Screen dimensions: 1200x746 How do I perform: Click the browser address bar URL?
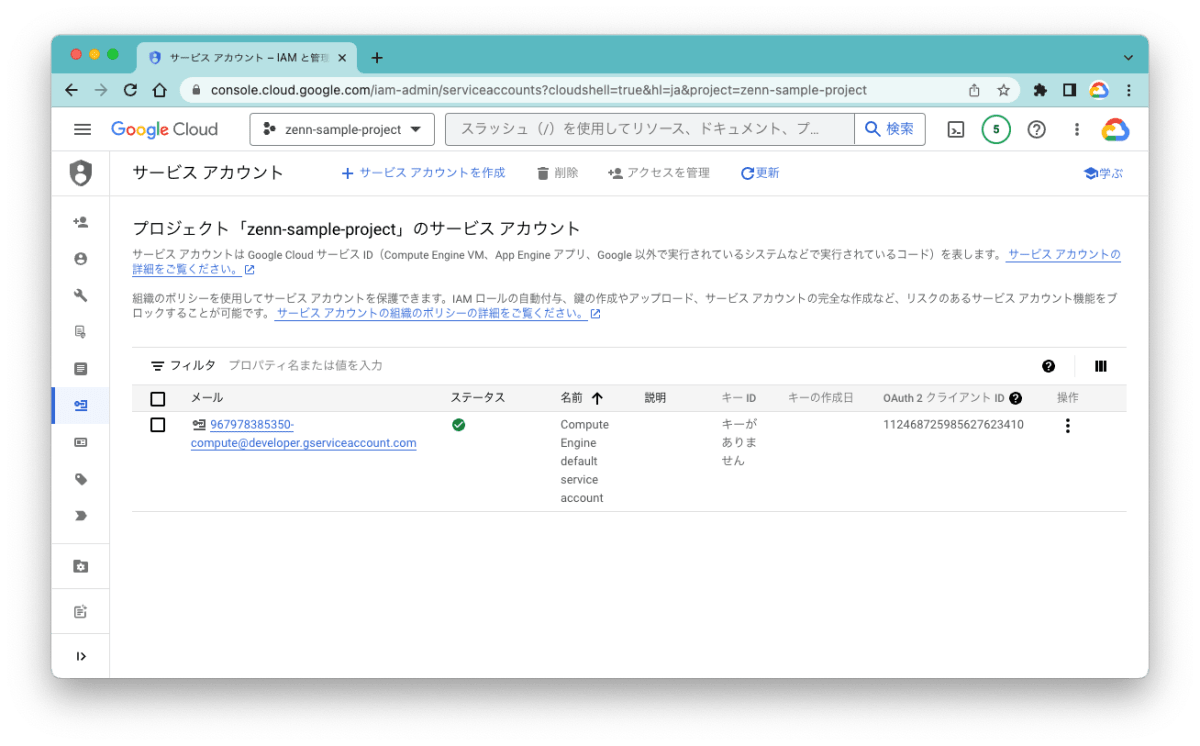538,90
